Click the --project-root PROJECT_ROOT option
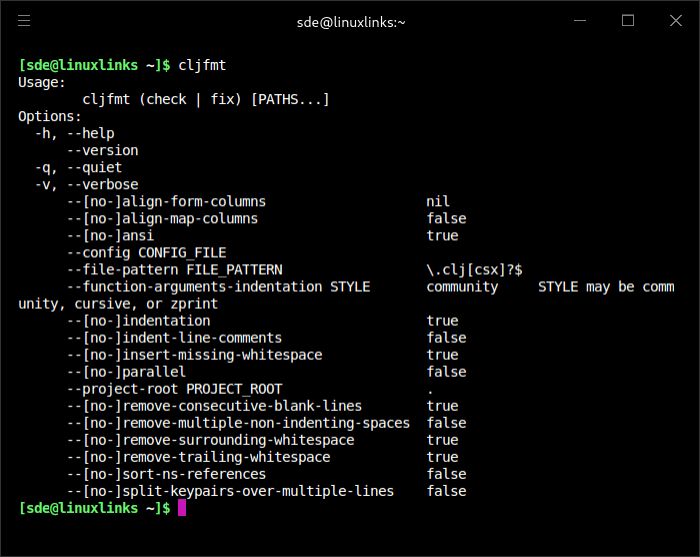This screenshot has width=700, height=557. click(174, 388)
